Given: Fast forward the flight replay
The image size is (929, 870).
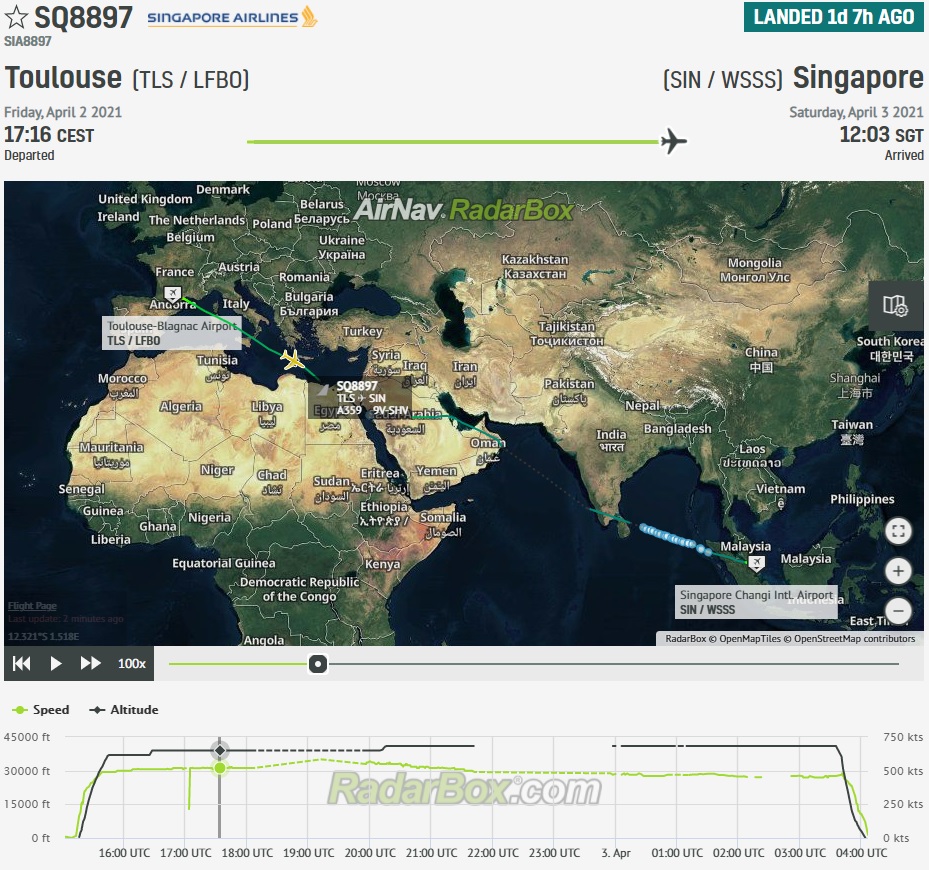Looking at the screenshot, I should tap(91, 663).
